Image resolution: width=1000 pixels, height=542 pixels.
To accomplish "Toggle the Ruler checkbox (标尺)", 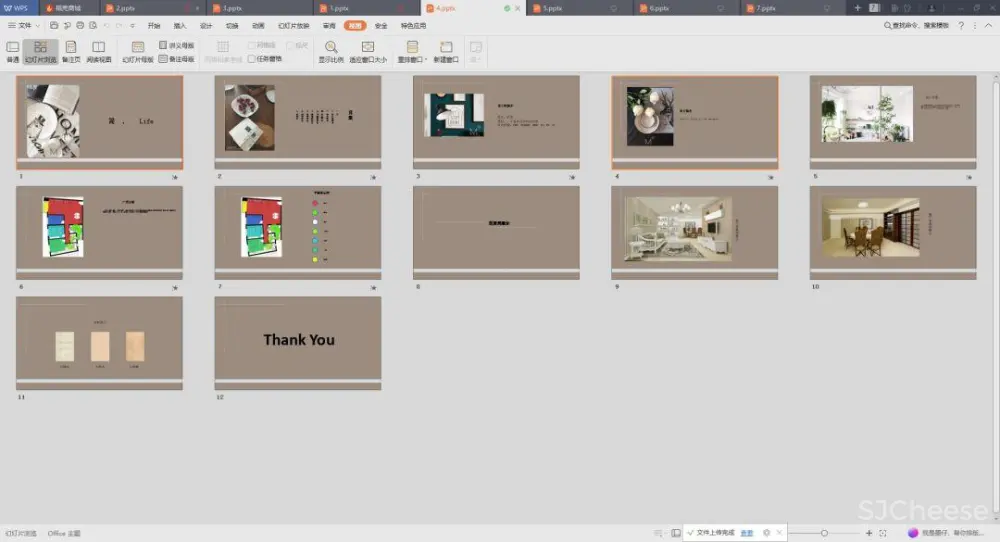I will 290,46.
